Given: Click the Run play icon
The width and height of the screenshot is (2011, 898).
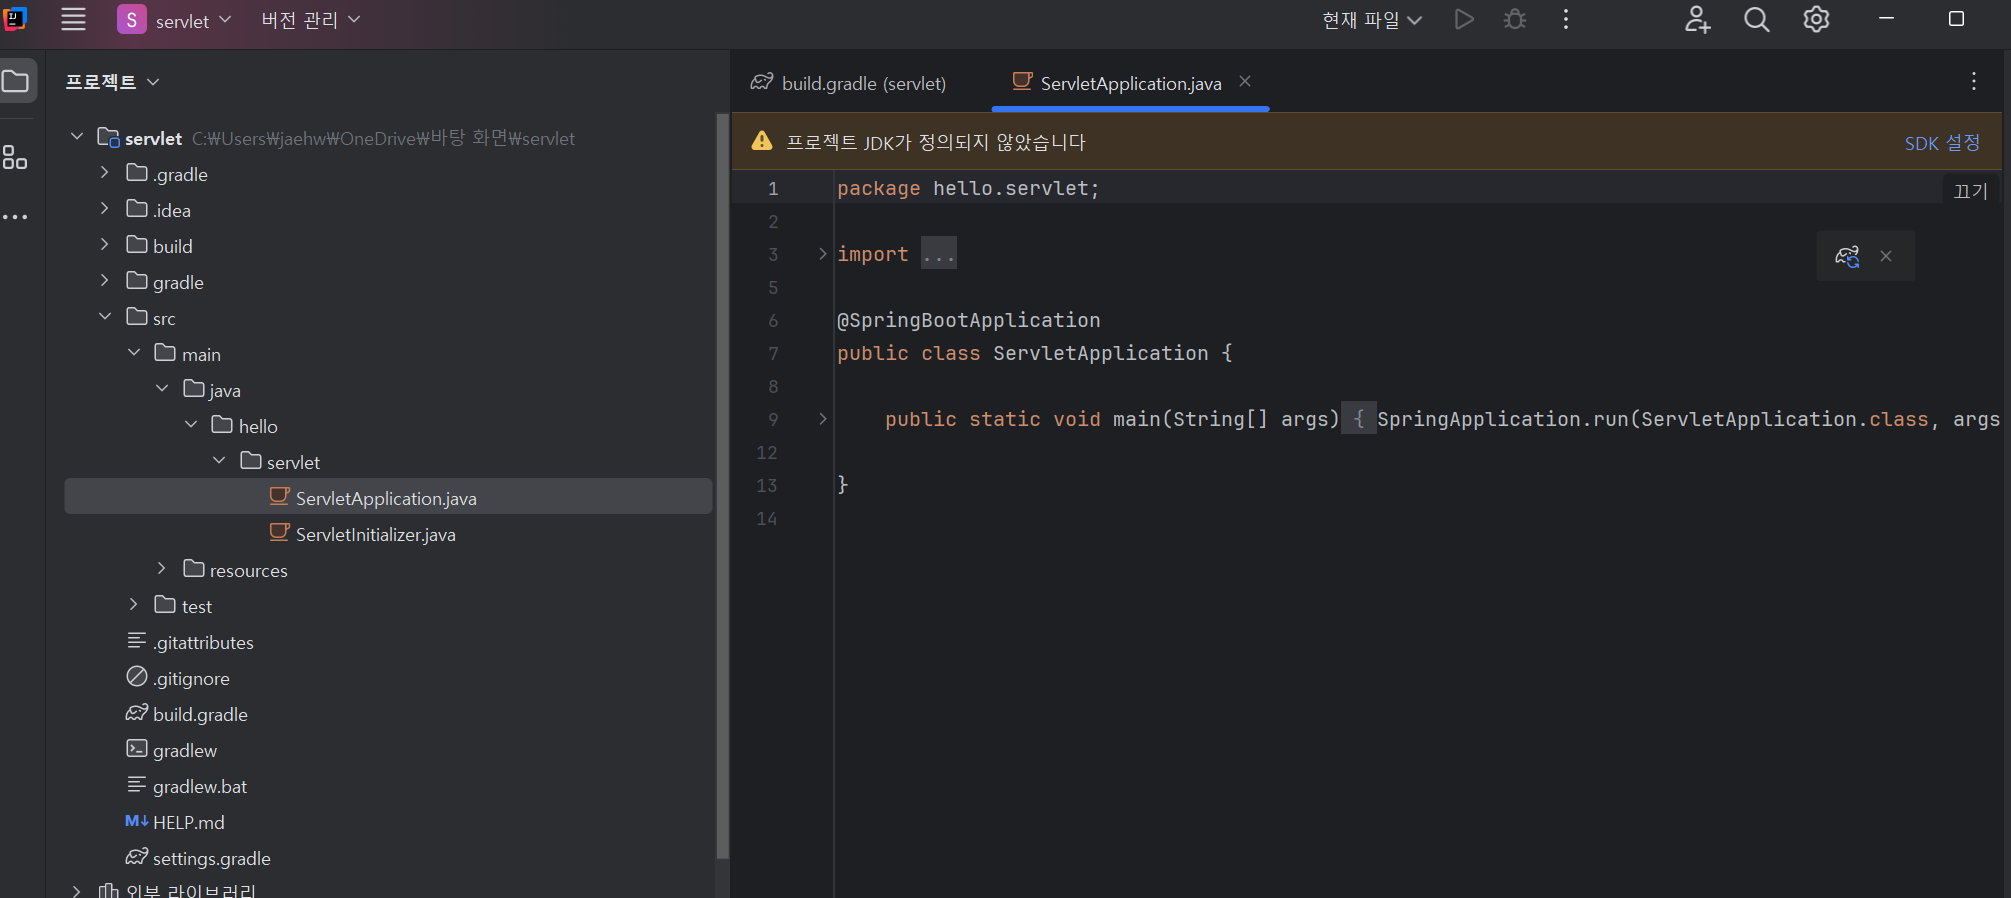Looking at the screenshot, I should pyautogui.click(x=1464, y=19).
